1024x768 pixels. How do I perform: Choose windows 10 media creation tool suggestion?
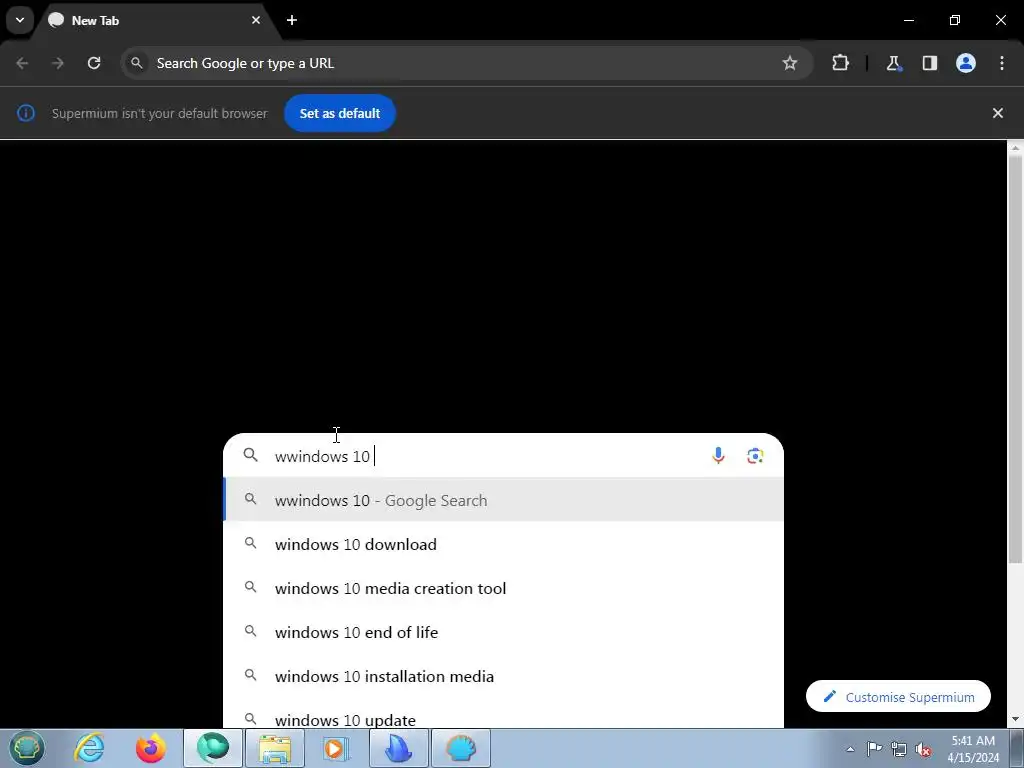504,588
